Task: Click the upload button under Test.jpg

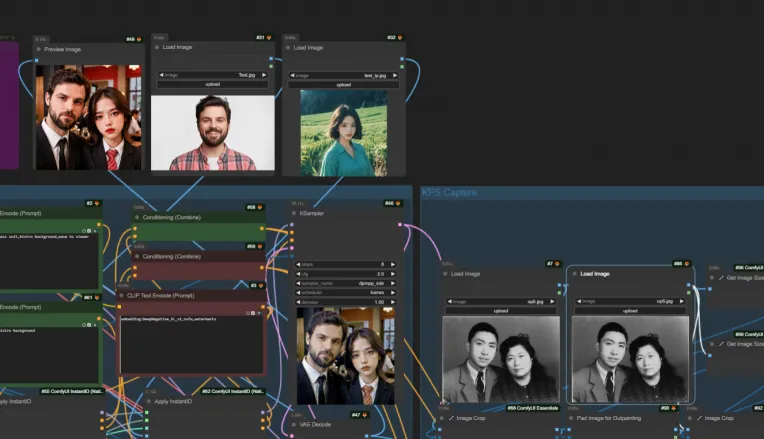Action: pos(212,84)
